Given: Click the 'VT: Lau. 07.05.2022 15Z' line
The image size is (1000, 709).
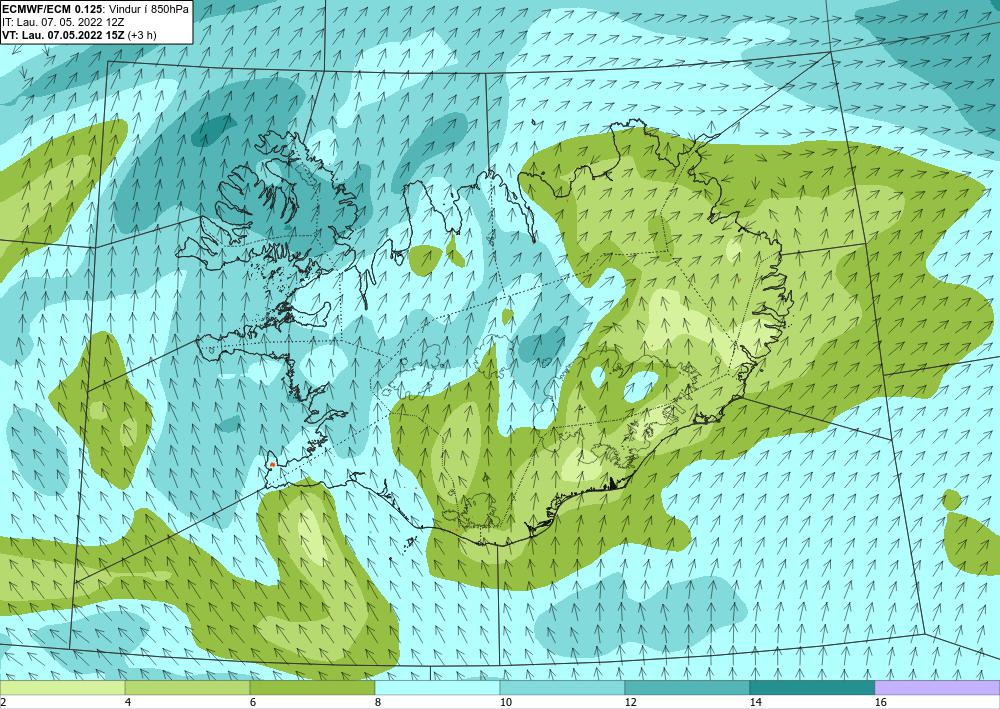Looking at the screenshot, I should coord(63,34).
